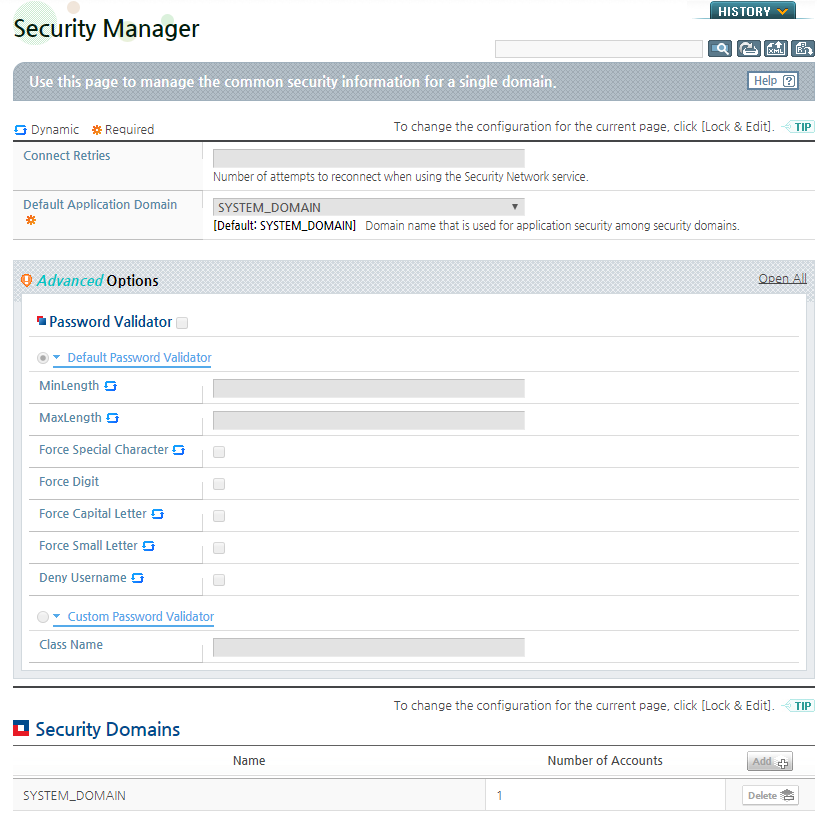Click the TIP icon above Security Domains
817x828 pixels.
(799, 705)
